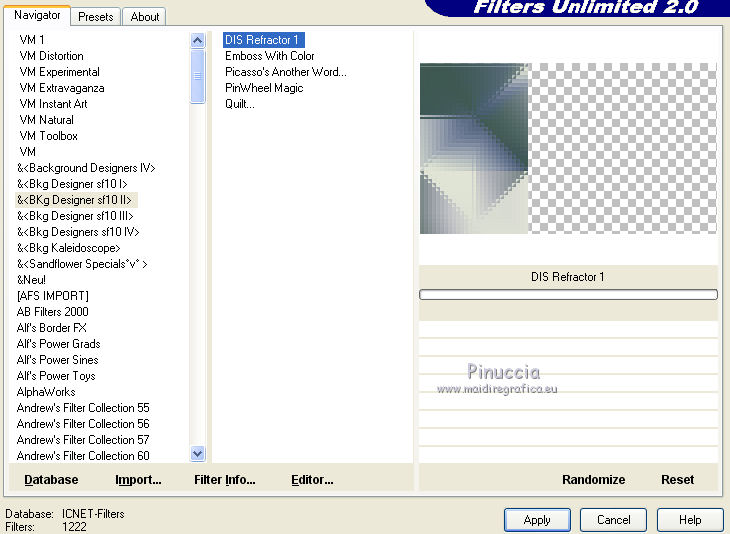Select Alf's Power Sines category
The height and width of the screenshot is (534, 730).
tap(58, 360)
